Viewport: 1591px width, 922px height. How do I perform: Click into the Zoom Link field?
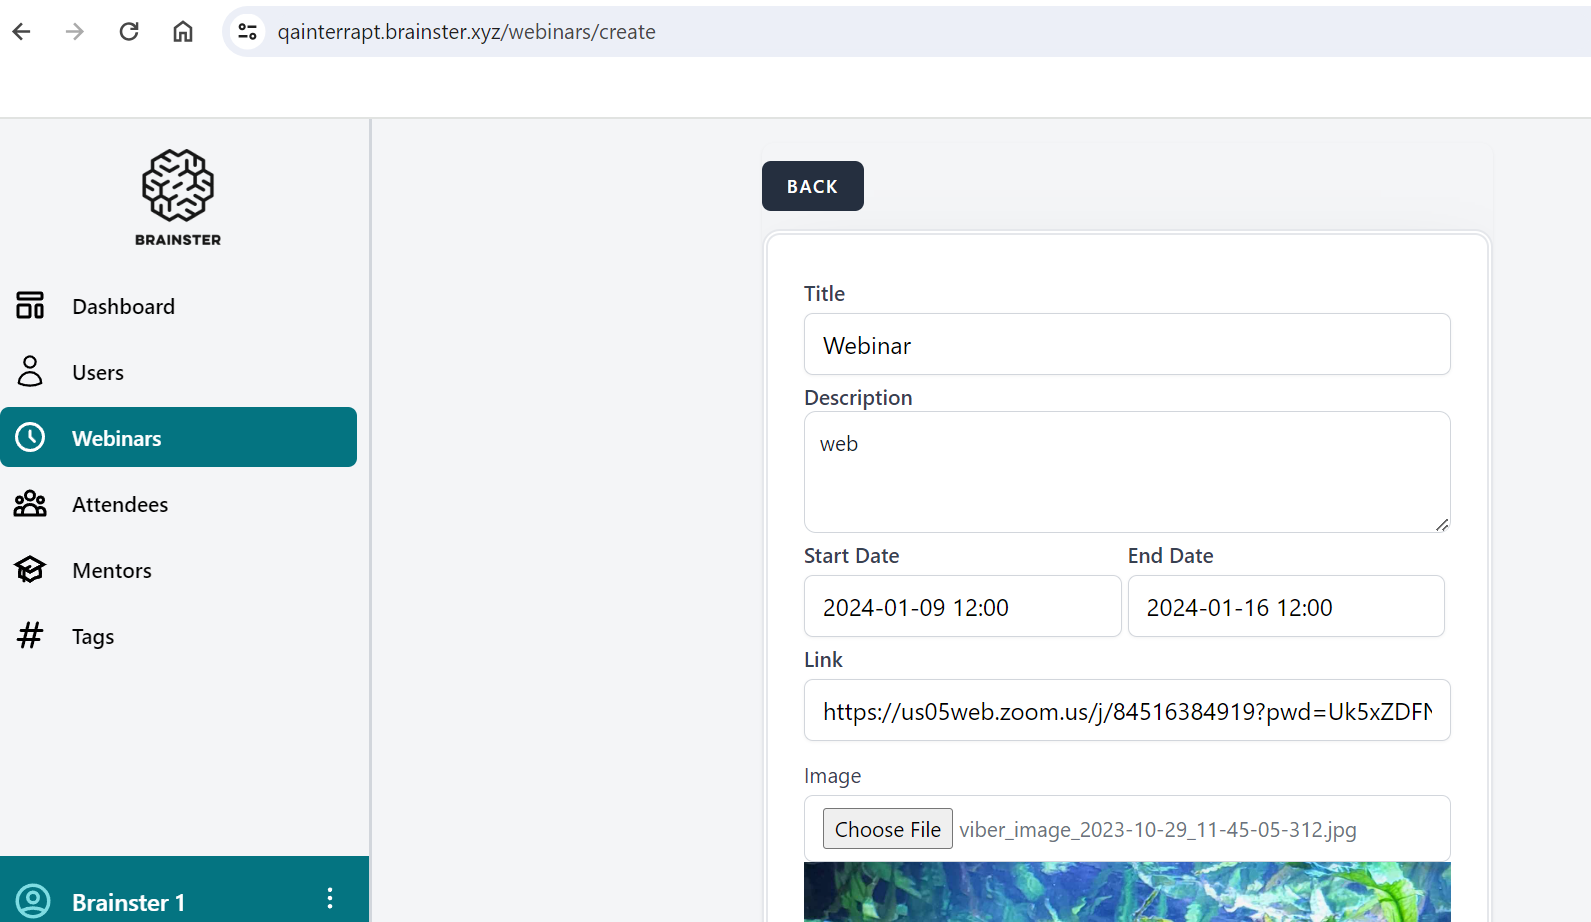point(1126,711)
